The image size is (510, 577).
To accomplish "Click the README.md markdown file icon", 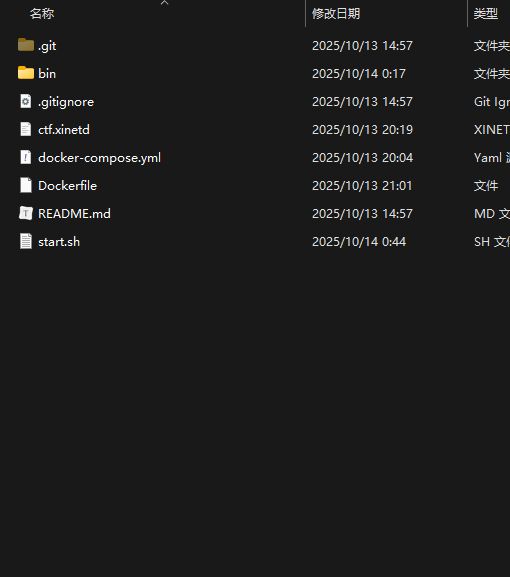I will coord(26,213).
